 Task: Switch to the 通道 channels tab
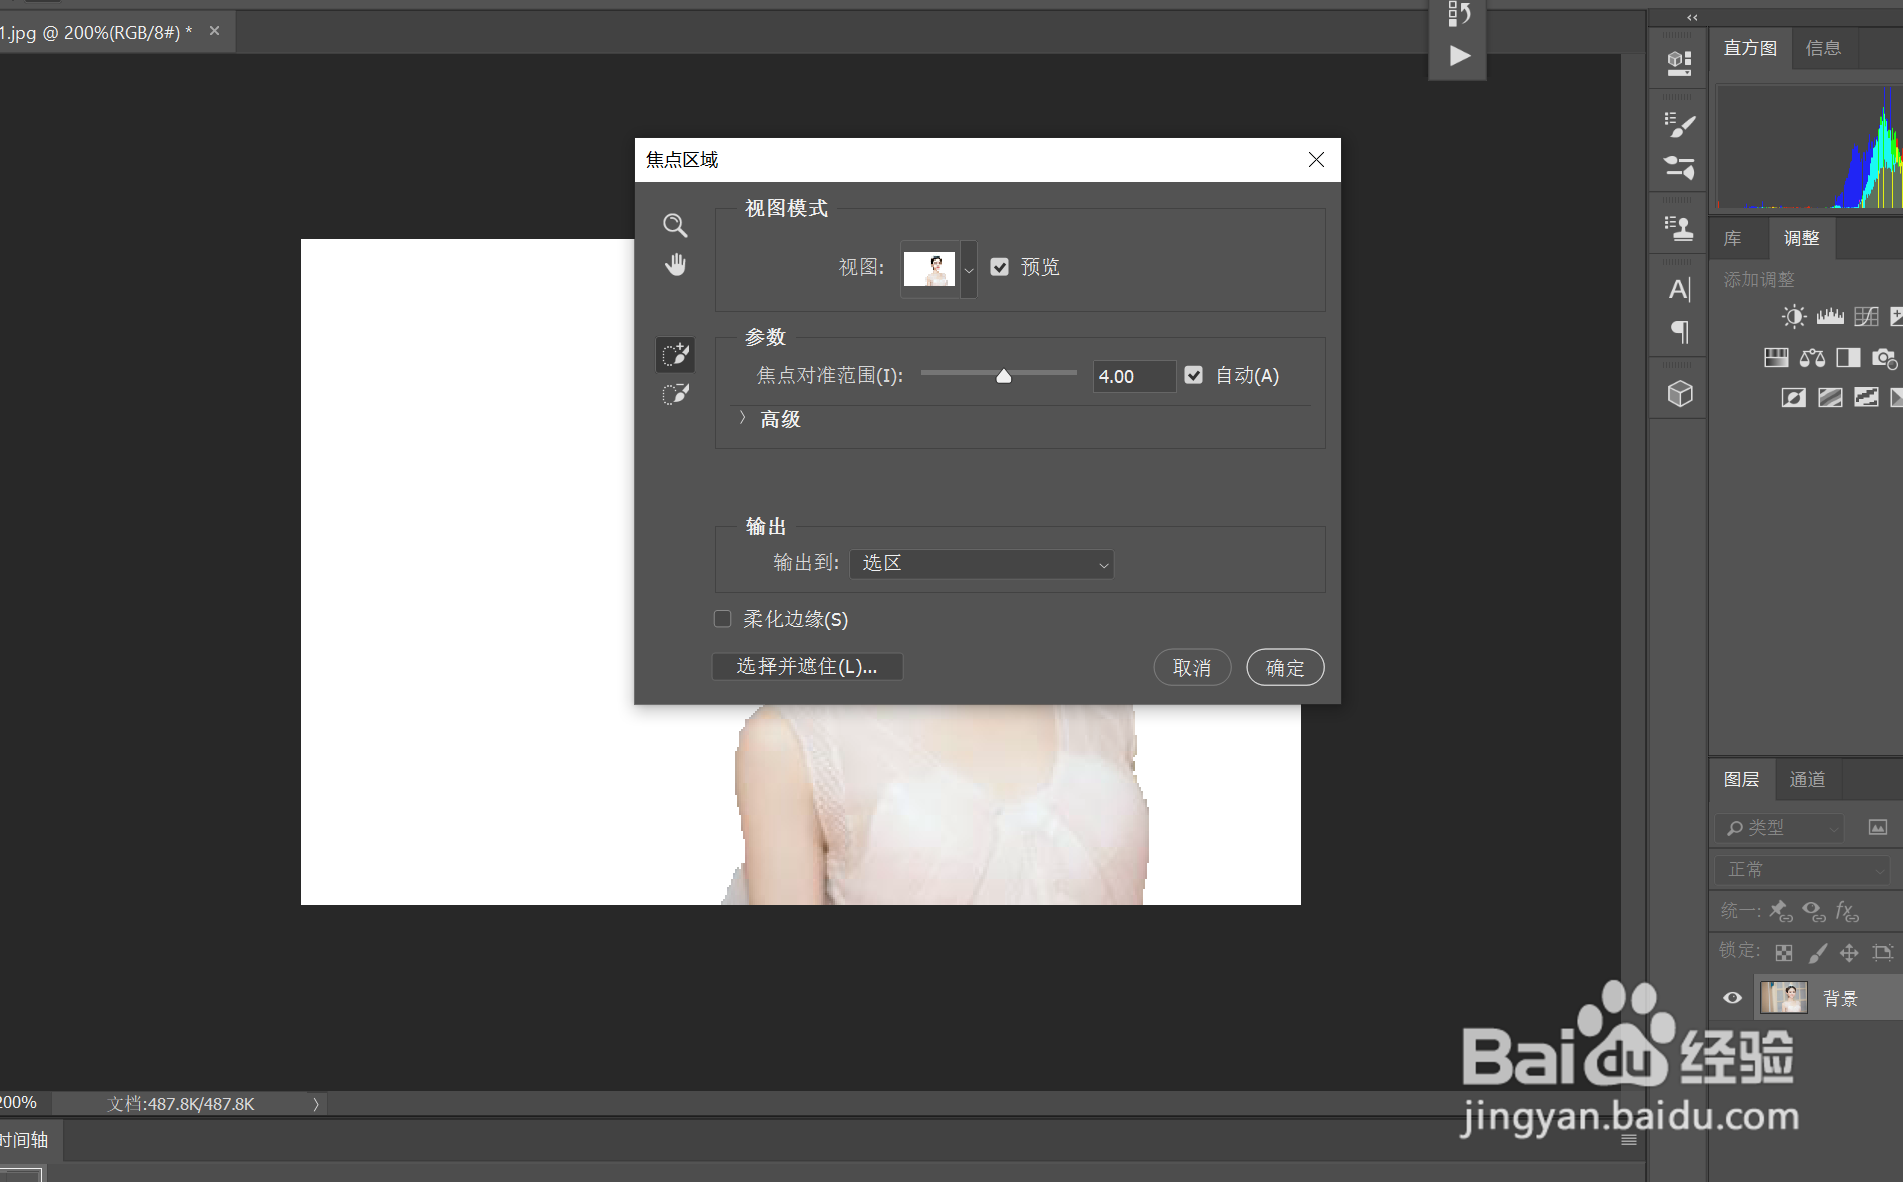pyautogui.click(x=1807, y=779)
